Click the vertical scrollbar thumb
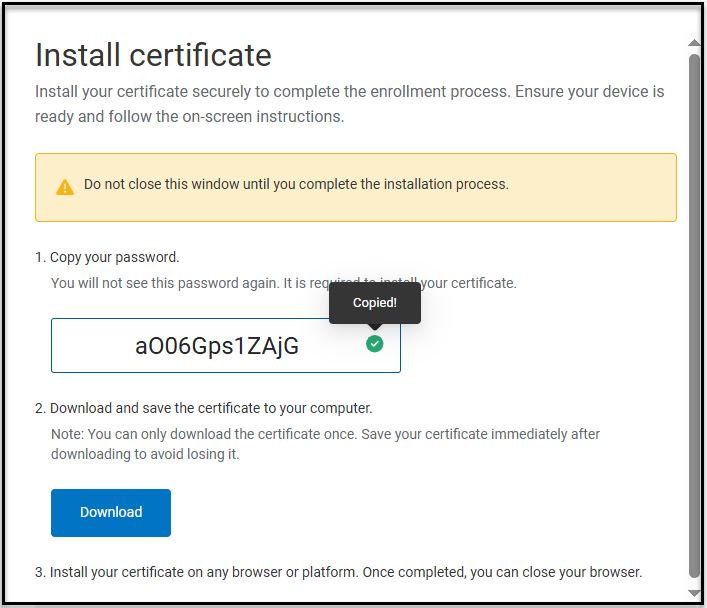Image resolution: width=707 pixels, height=608 pixels. click(694, 300)
